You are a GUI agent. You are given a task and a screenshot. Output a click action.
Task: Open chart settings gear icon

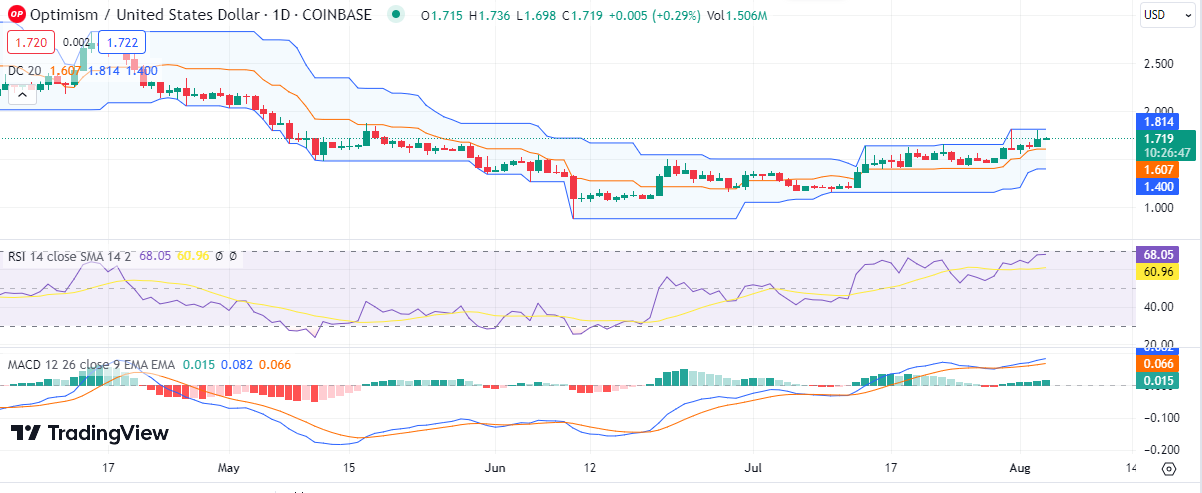click(x=1168, y=468)
